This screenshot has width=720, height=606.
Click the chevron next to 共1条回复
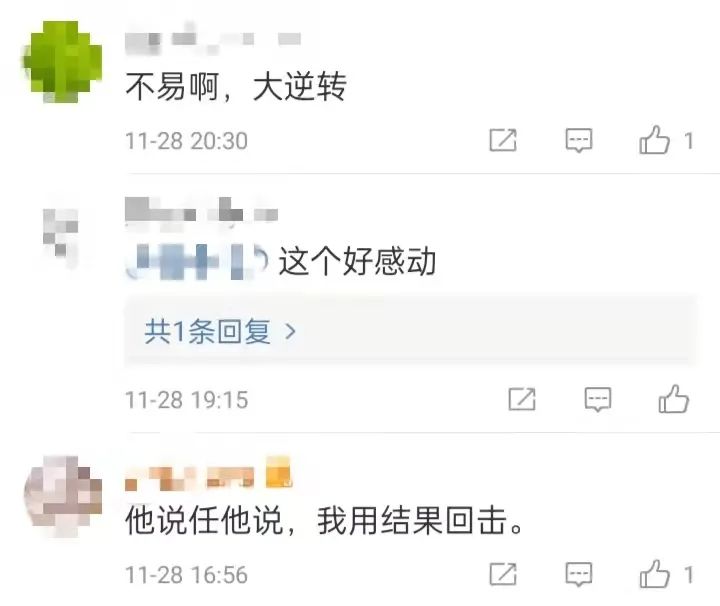pyautogui.click(x=290, y=331)
